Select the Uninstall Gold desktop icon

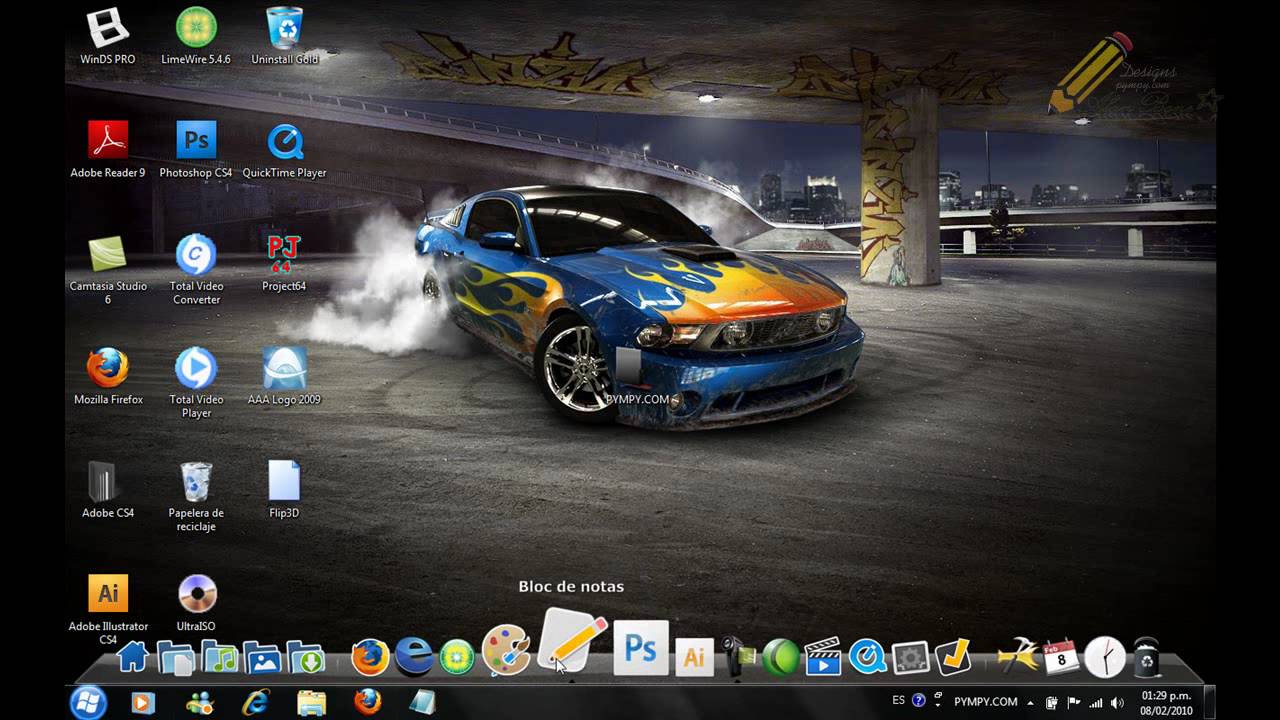pyautogui.click(x=285, y=36)
